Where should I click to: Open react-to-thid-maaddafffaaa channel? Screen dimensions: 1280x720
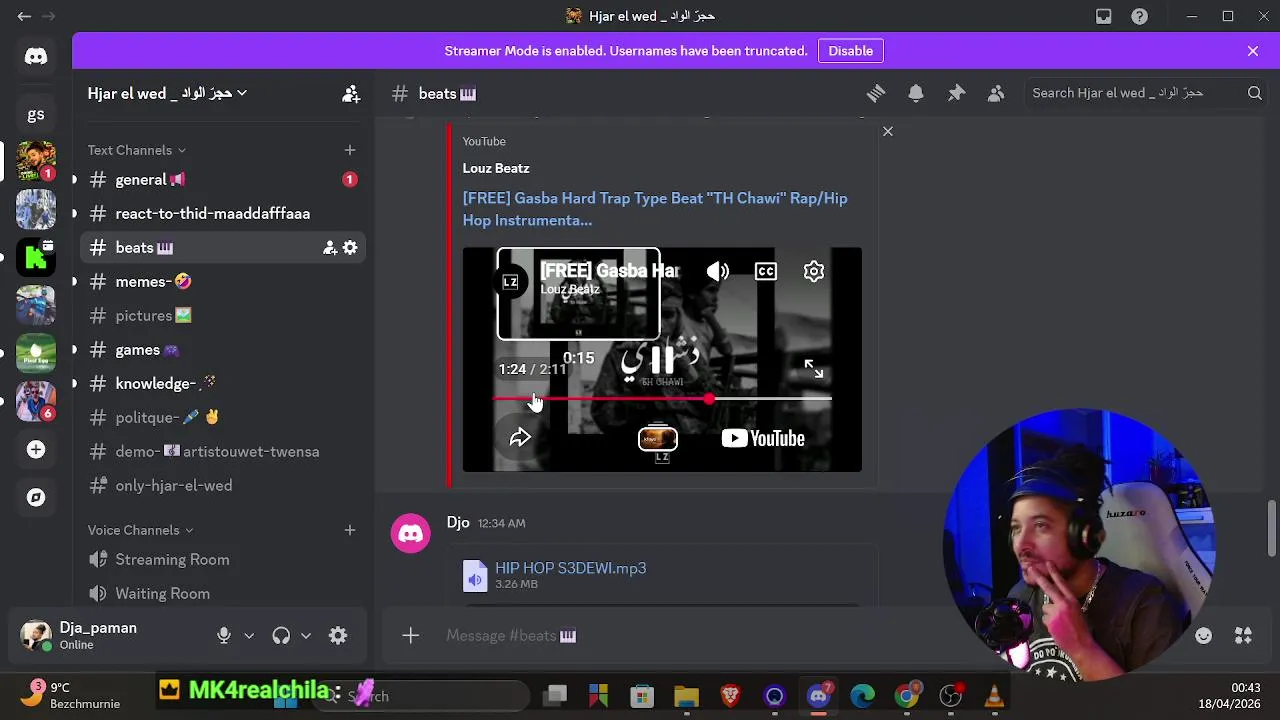(x=222, y=214)
